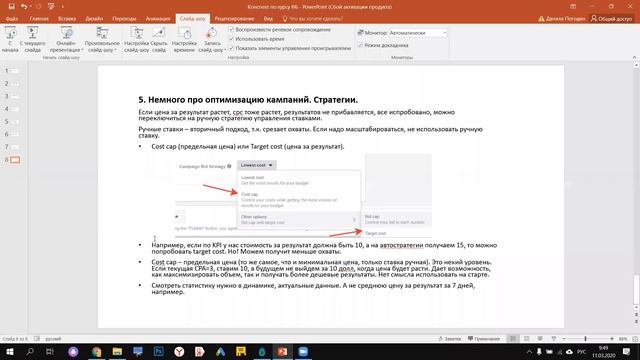Select slide 1 thumbnail
Screen dimensions: 640x360
14,71
